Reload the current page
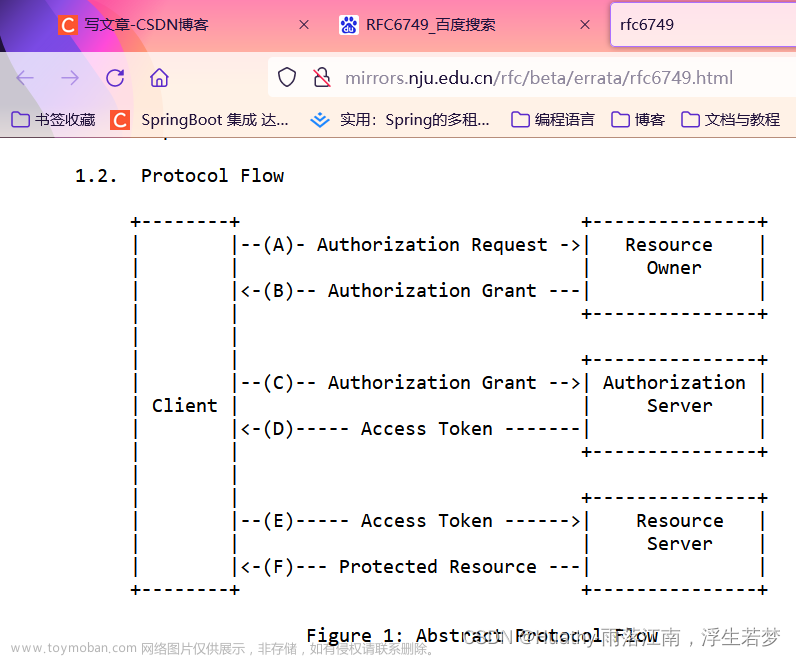The width and height of the screenshot is (796, 657). (x=115, y=78)
